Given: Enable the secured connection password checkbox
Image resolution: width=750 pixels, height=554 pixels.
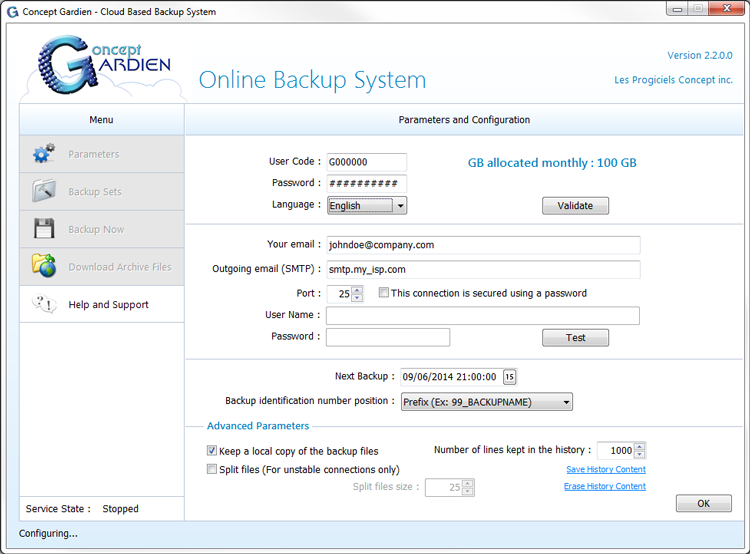Looking at the screenshot, I should coord(384,293).
